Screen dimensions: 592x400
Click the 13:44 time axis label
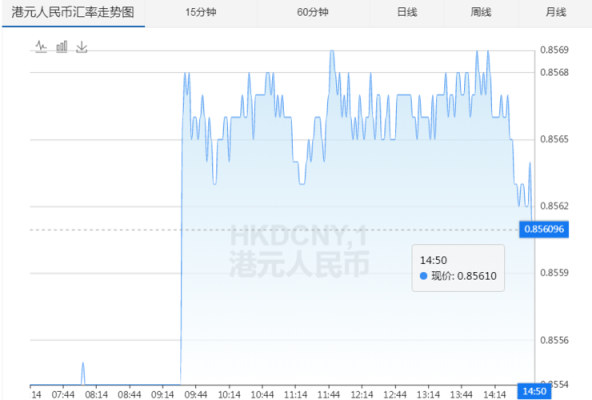(461, 395)
